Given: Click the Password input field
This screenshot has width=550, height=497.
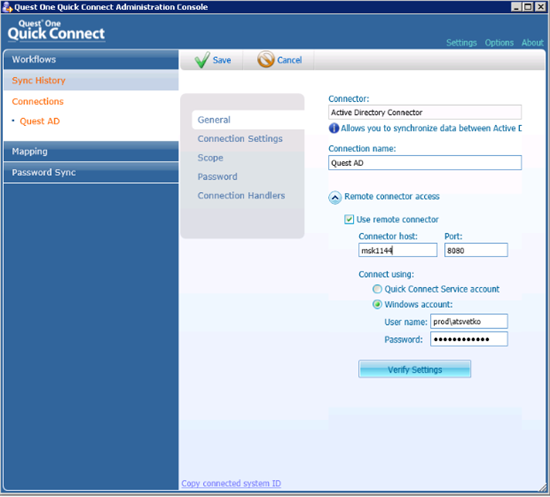Looking at the screenshot, I should tap(469, 339).
